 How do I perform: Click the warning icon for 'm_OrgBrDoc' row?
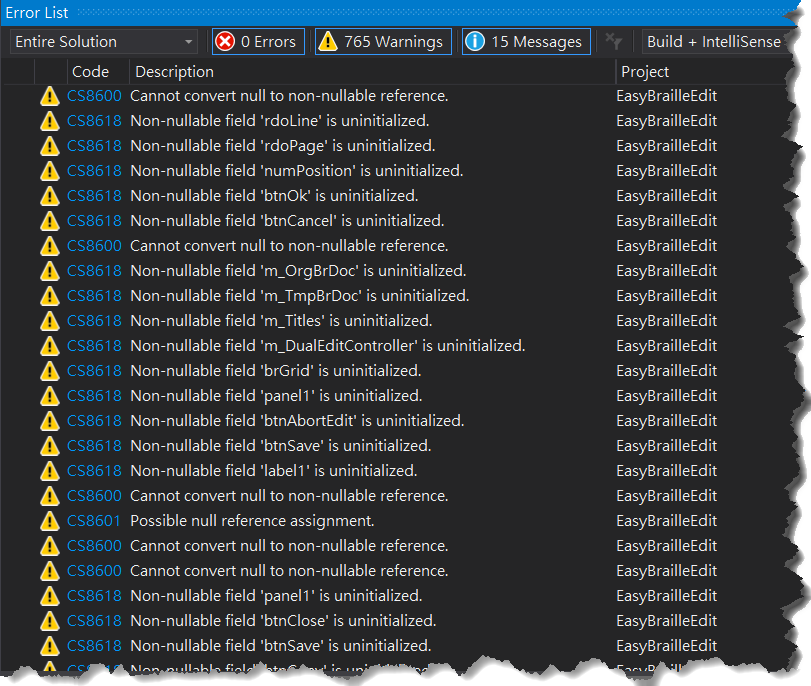tap(50, 271)
